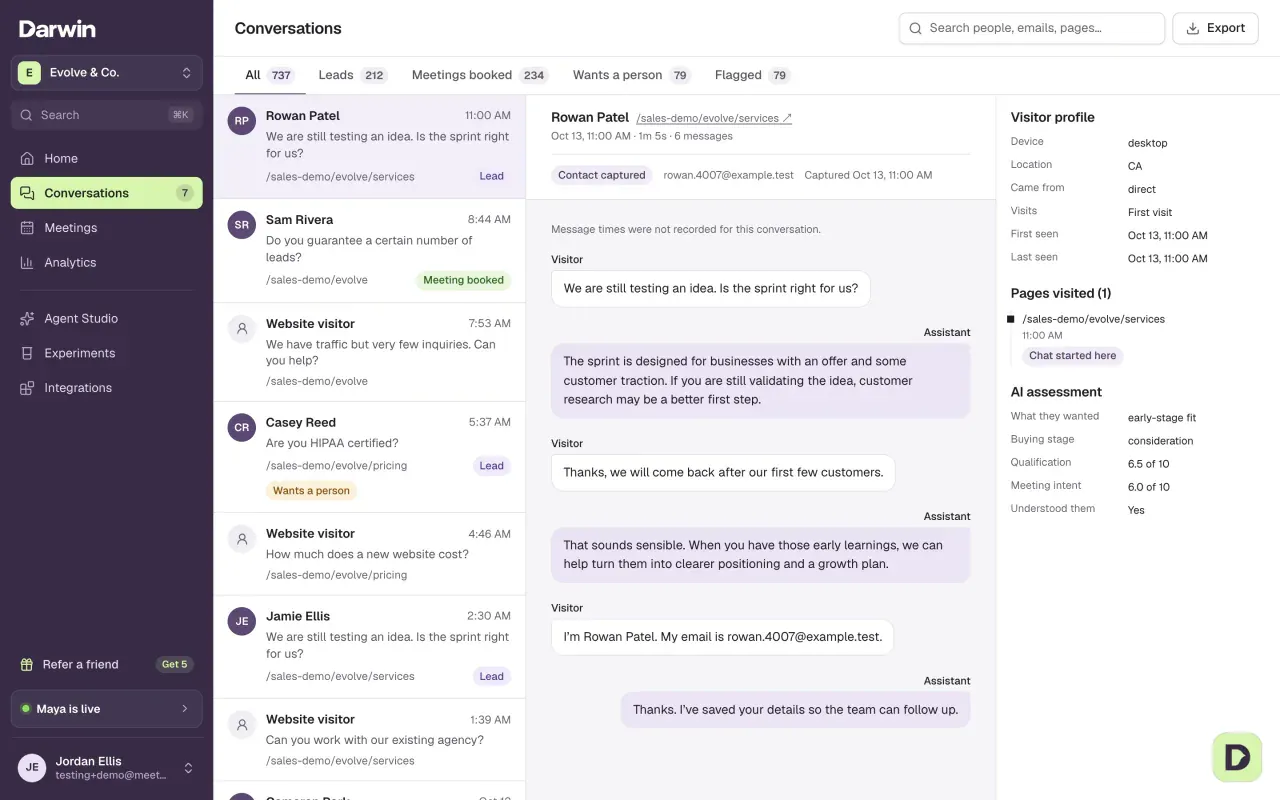Screen dimensions: 1280x800
Task: Focus the sidebar Search field
Action: (x=106, y=115)
